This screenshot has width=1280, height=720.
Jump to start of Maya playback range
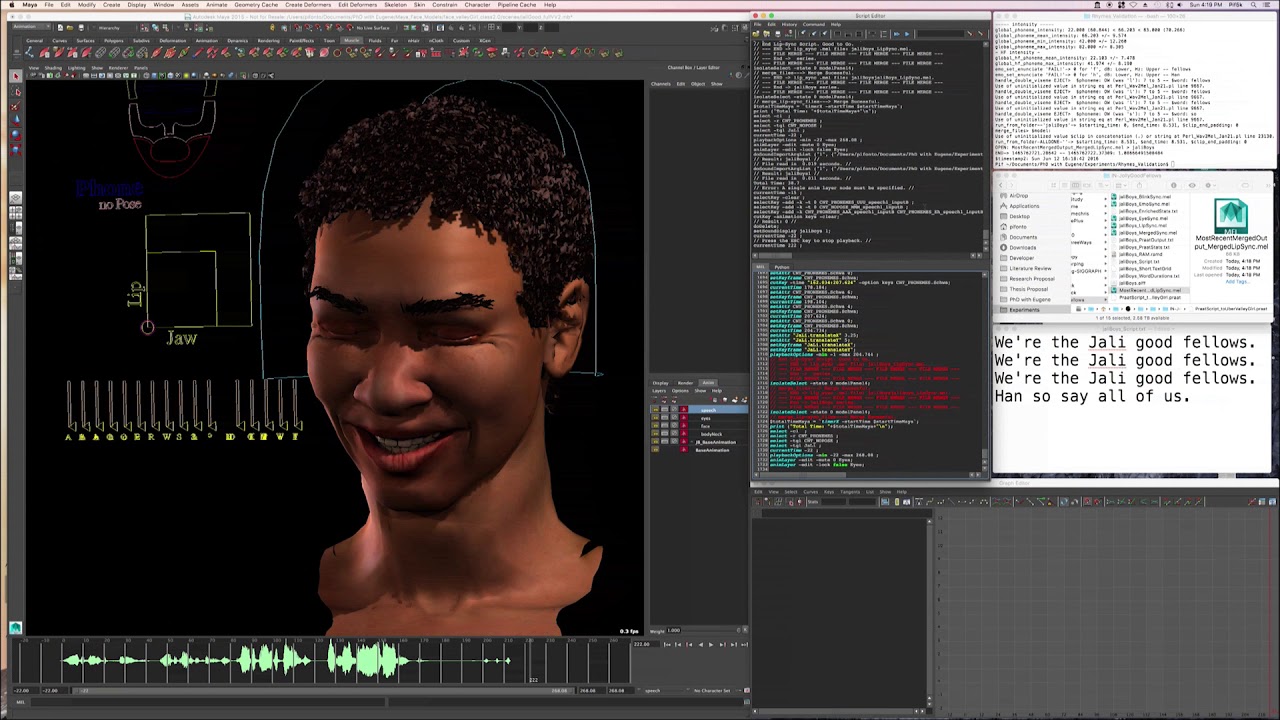[667, 645]
